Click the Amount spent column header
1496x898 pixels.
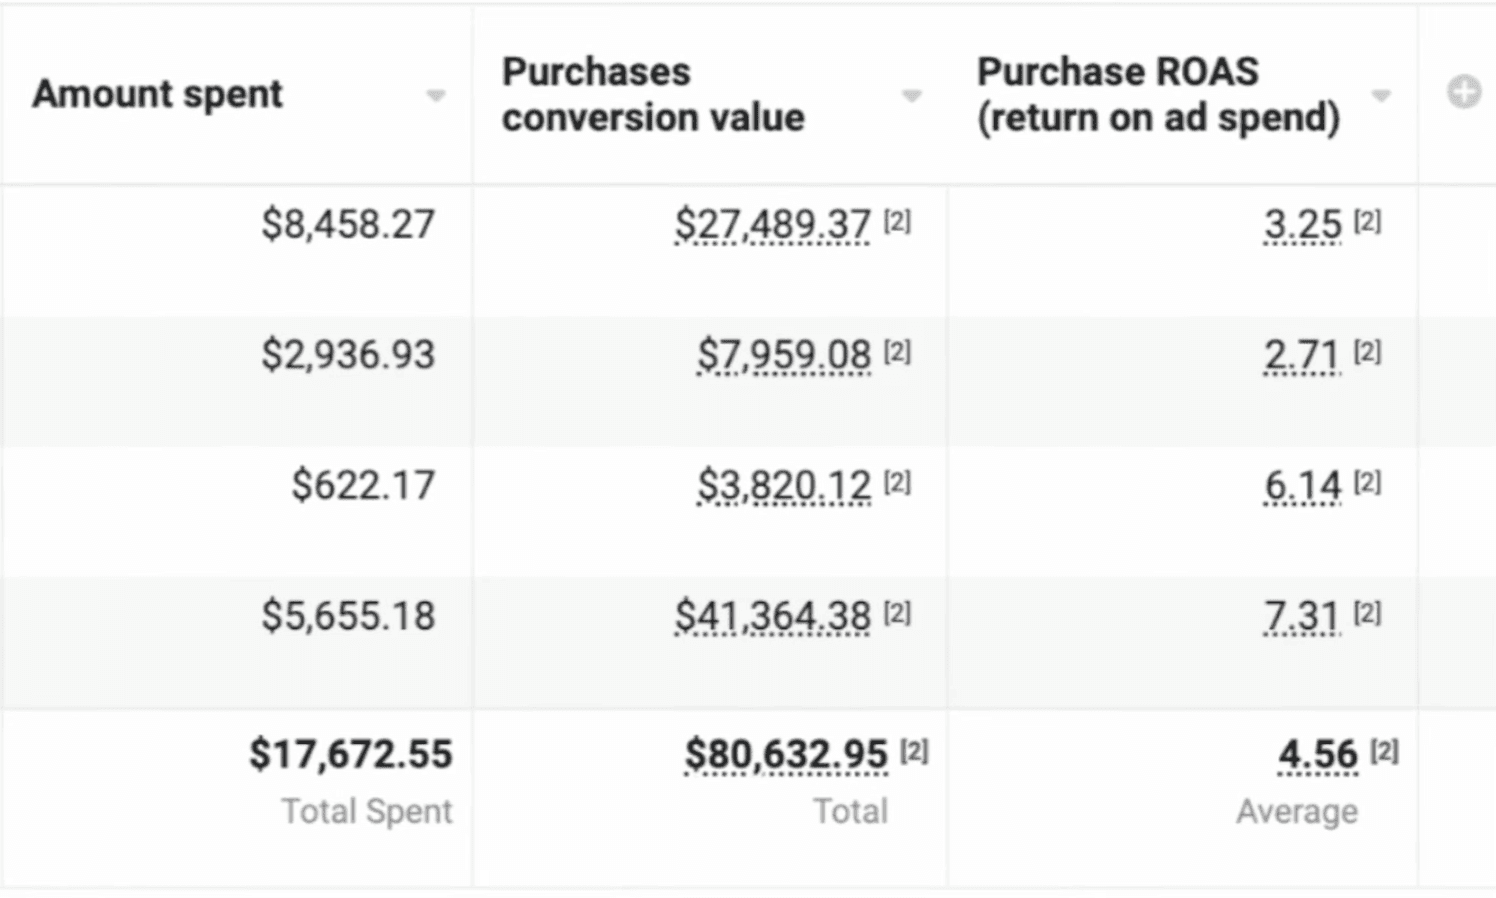click(x=158, y=94)
